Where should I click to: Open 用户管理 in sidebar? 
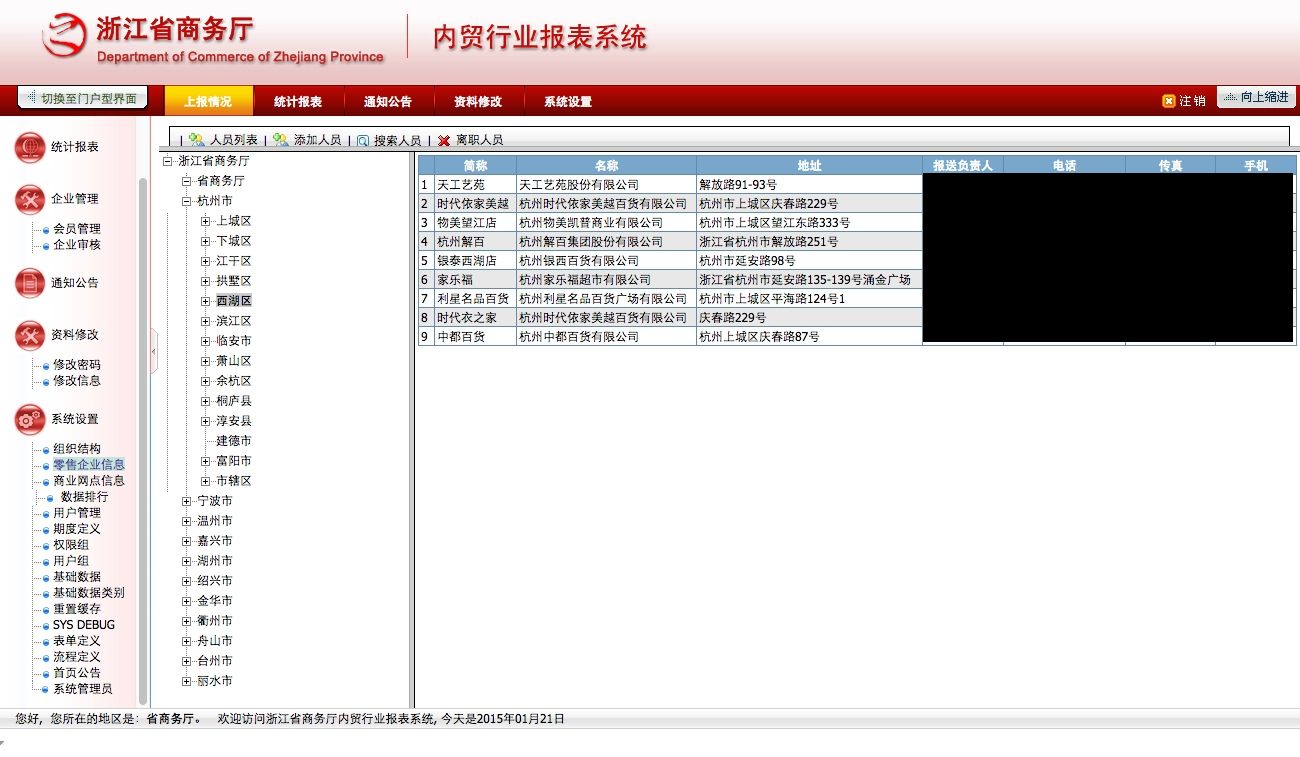tap(77, 513)
